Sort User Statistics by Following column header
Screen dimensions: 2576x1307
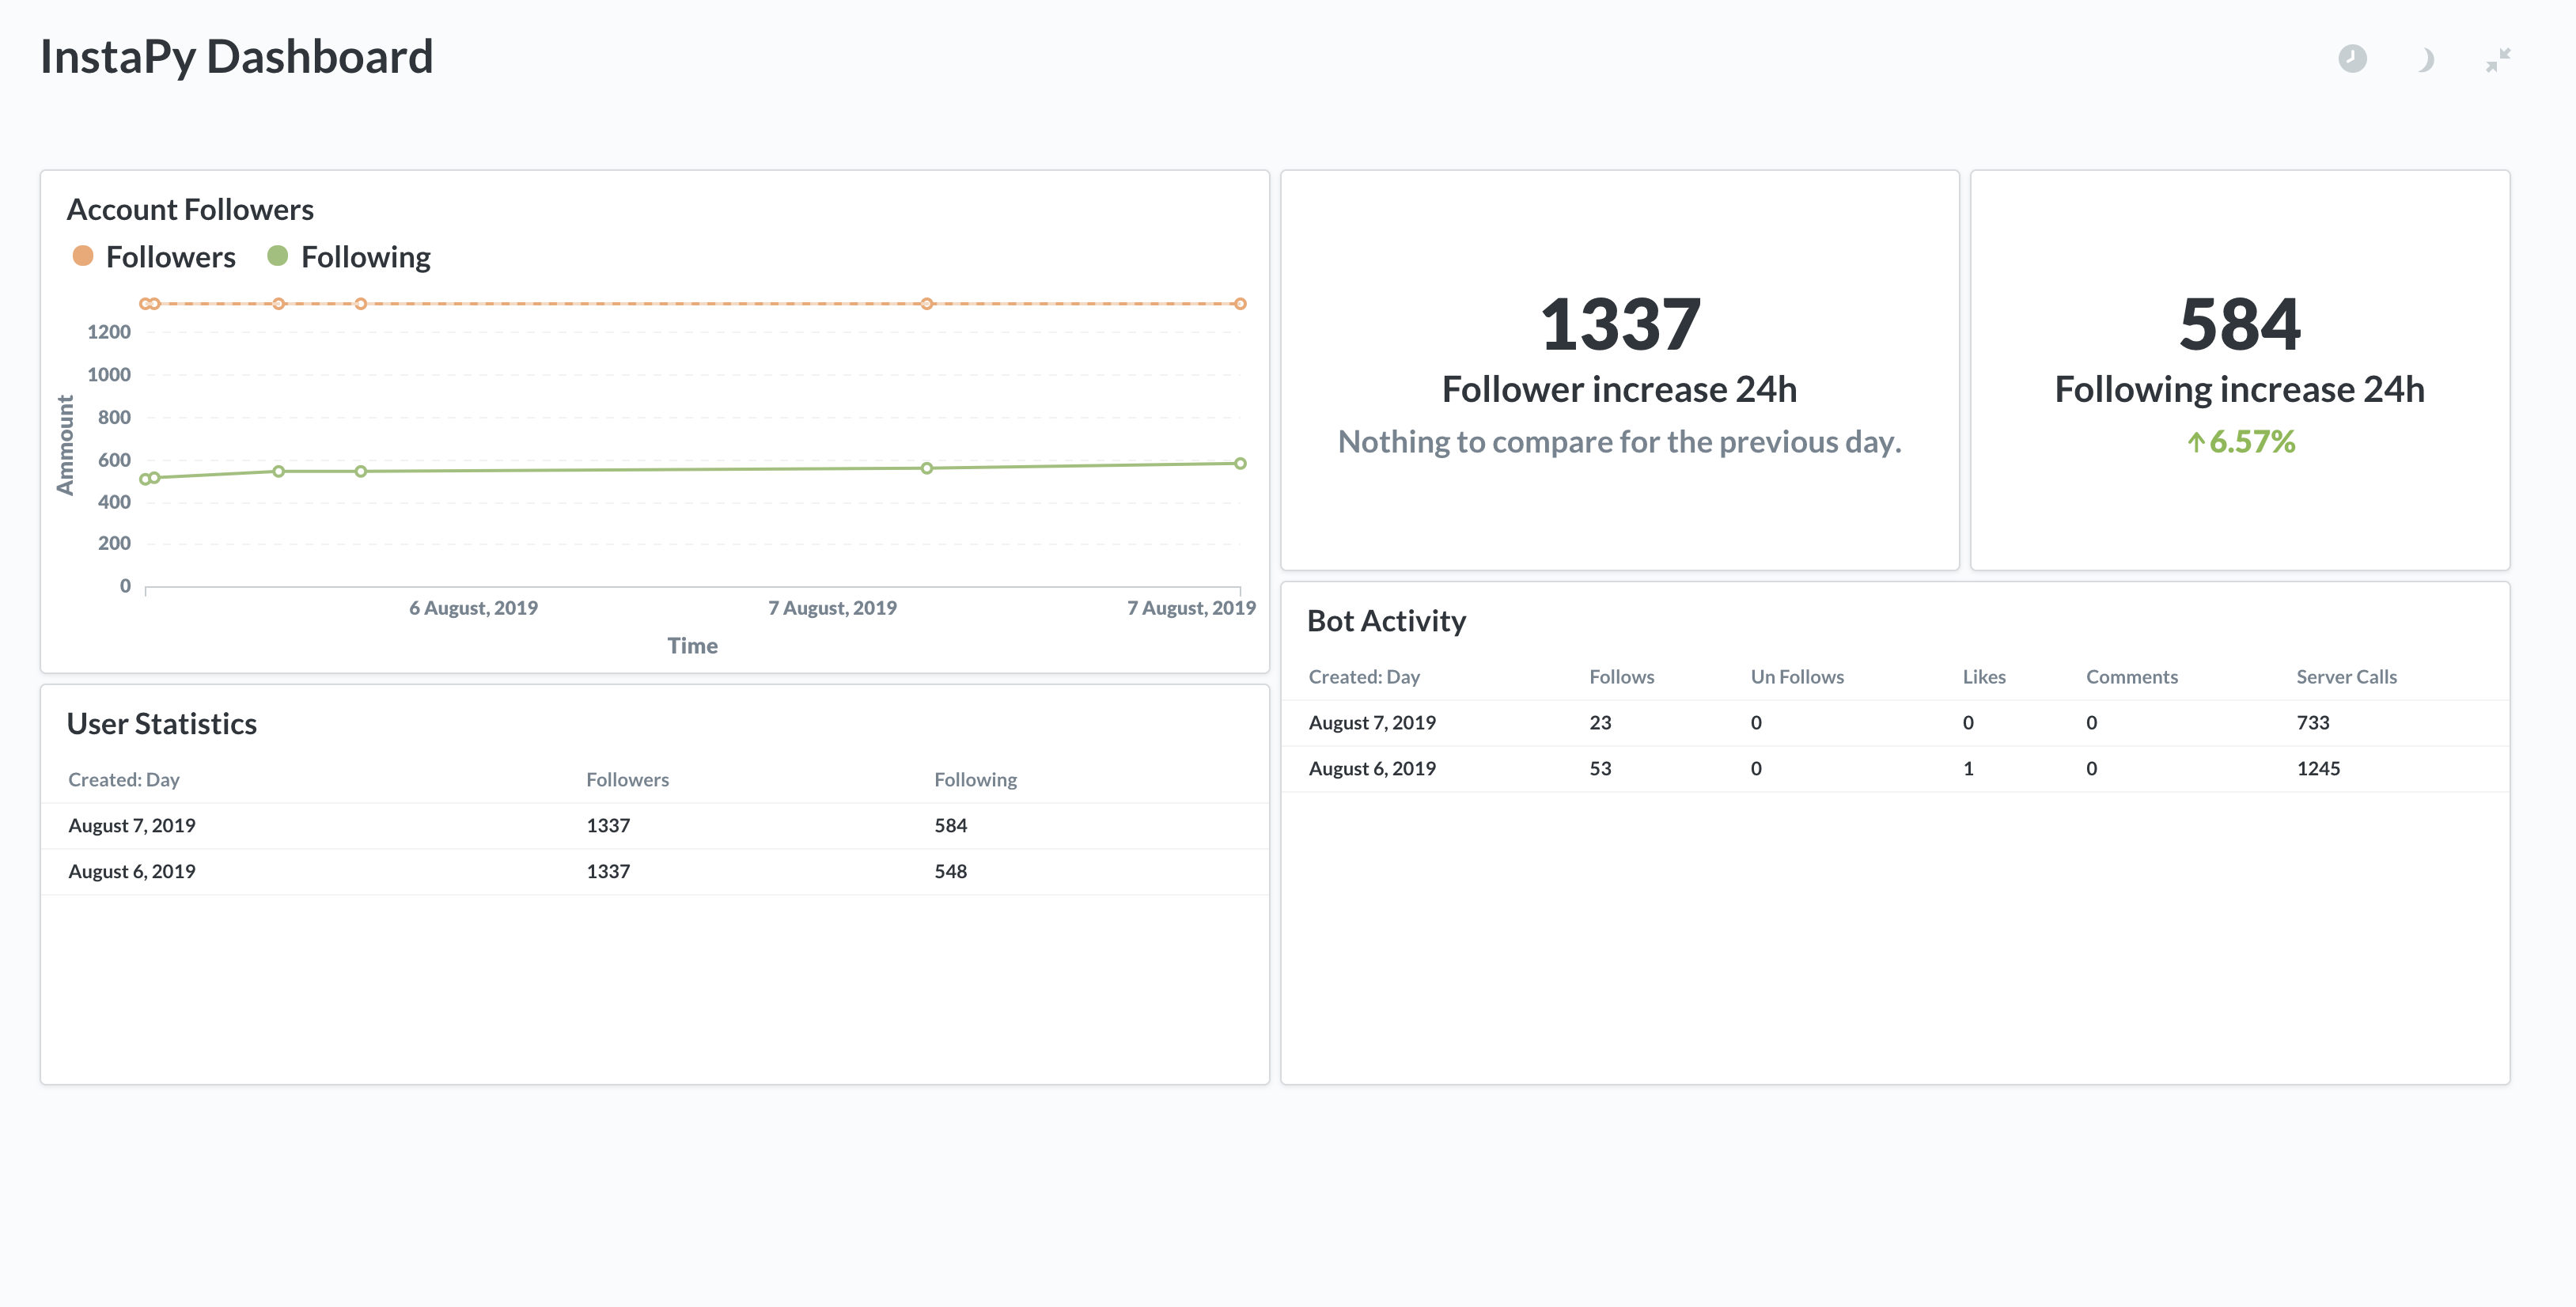click(975, 780)
